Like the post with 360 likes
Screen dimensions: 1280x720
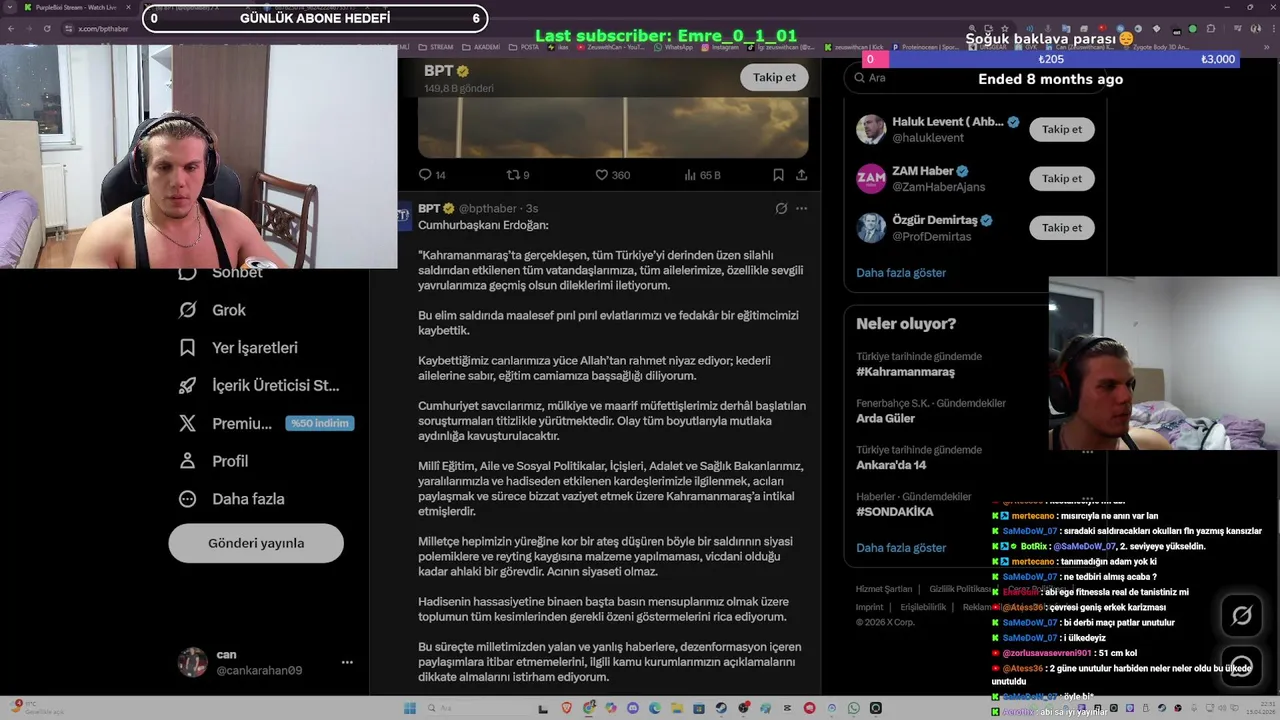612,175
